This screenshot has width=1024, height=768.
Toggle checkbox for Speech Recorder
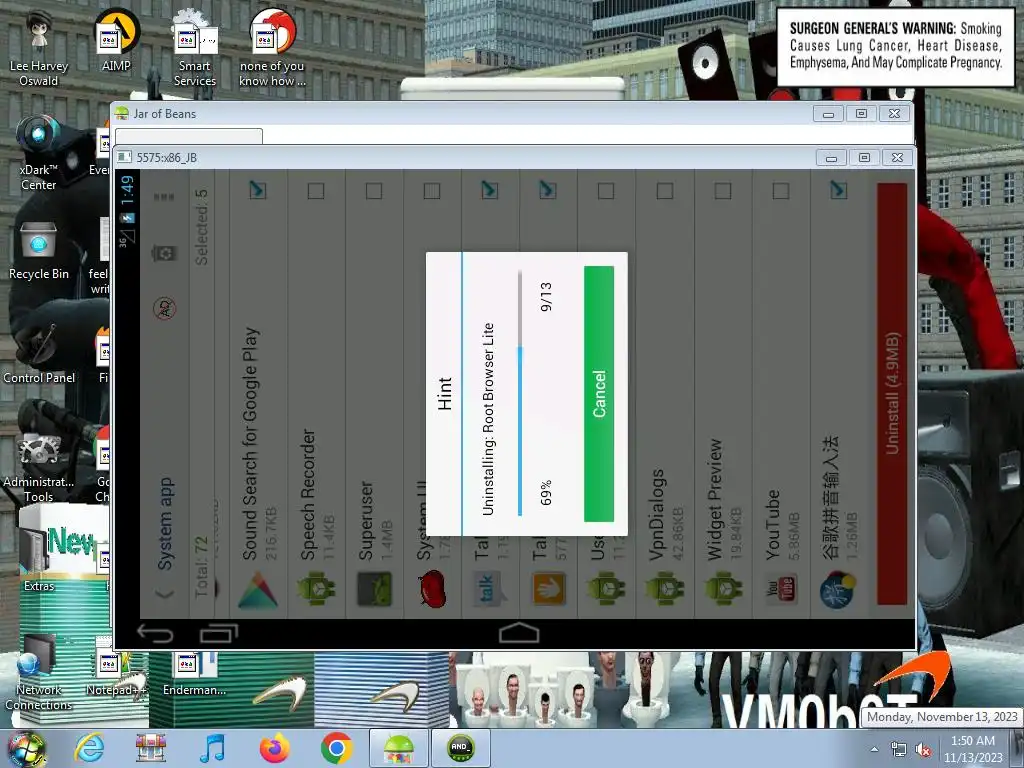click(x=316, y=191)
